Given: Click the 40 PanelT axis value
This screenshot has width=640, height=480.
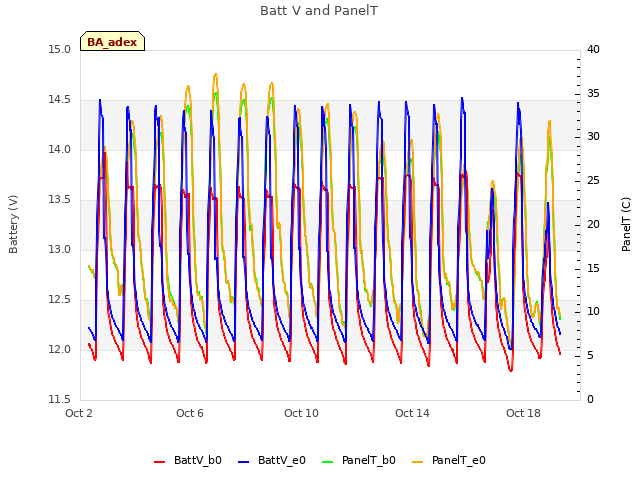Looking at the screenshot, I should tap(593, 50).
